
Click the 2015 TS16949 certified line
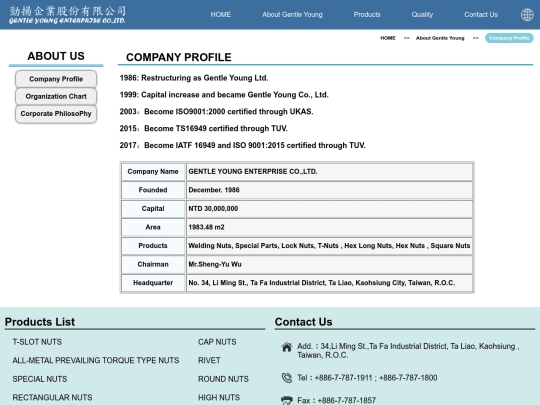click(204, 129)
